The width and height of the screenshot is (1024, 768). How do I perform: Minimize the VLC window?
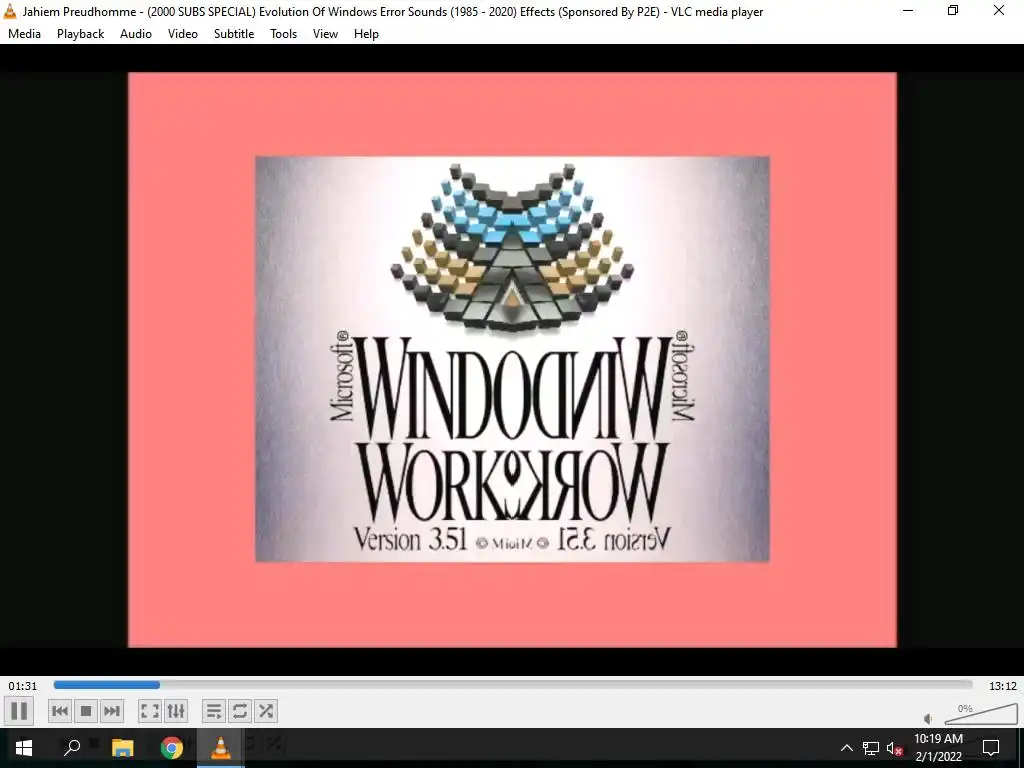[x=908, y=11]
